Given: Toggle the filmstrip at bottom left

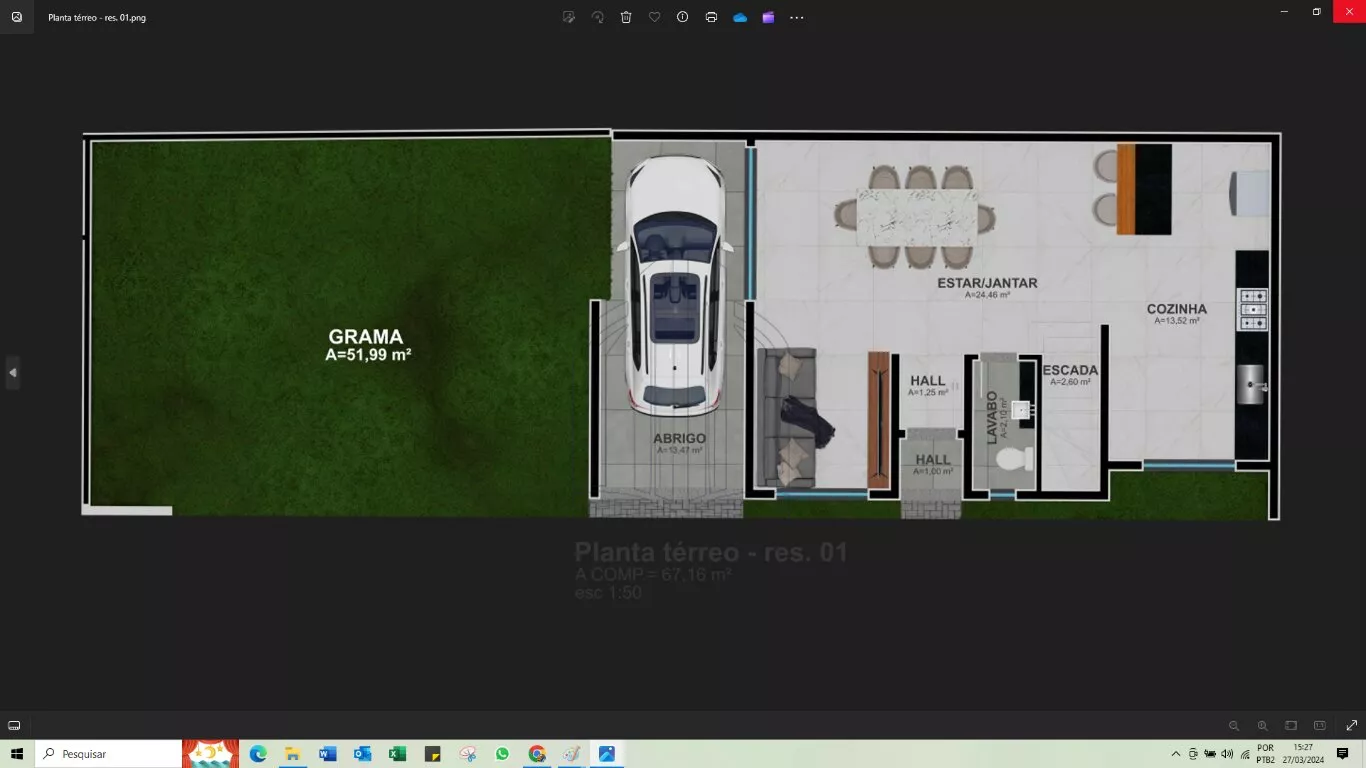Looking at the screenshot, I should coord(14,725).
